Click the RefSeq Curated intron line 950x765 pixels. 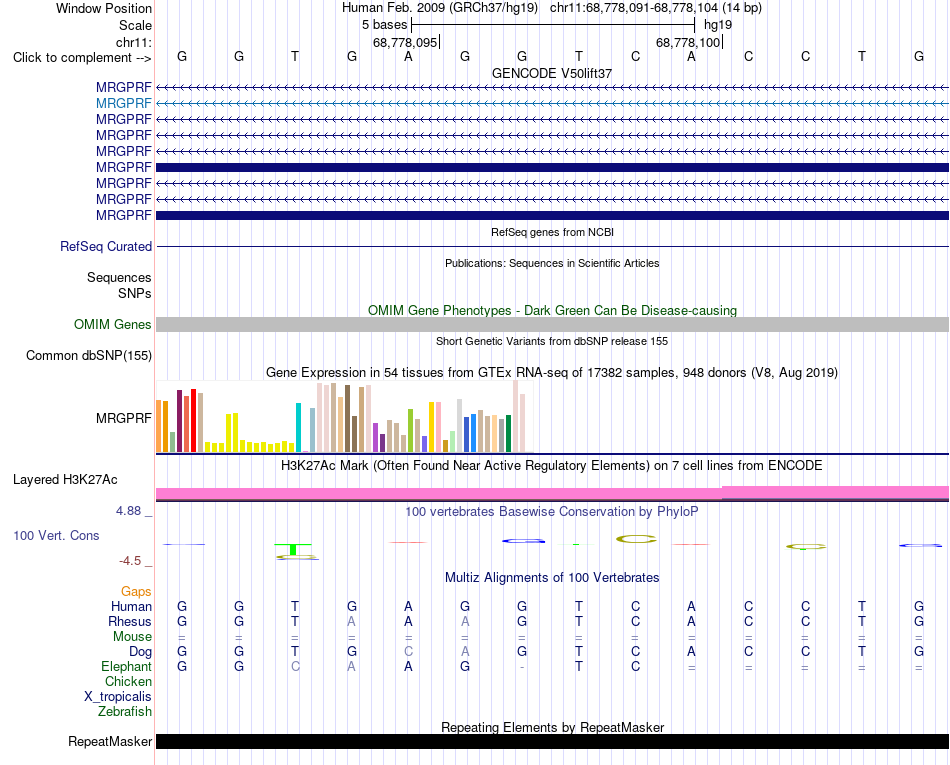click(552, 247)
